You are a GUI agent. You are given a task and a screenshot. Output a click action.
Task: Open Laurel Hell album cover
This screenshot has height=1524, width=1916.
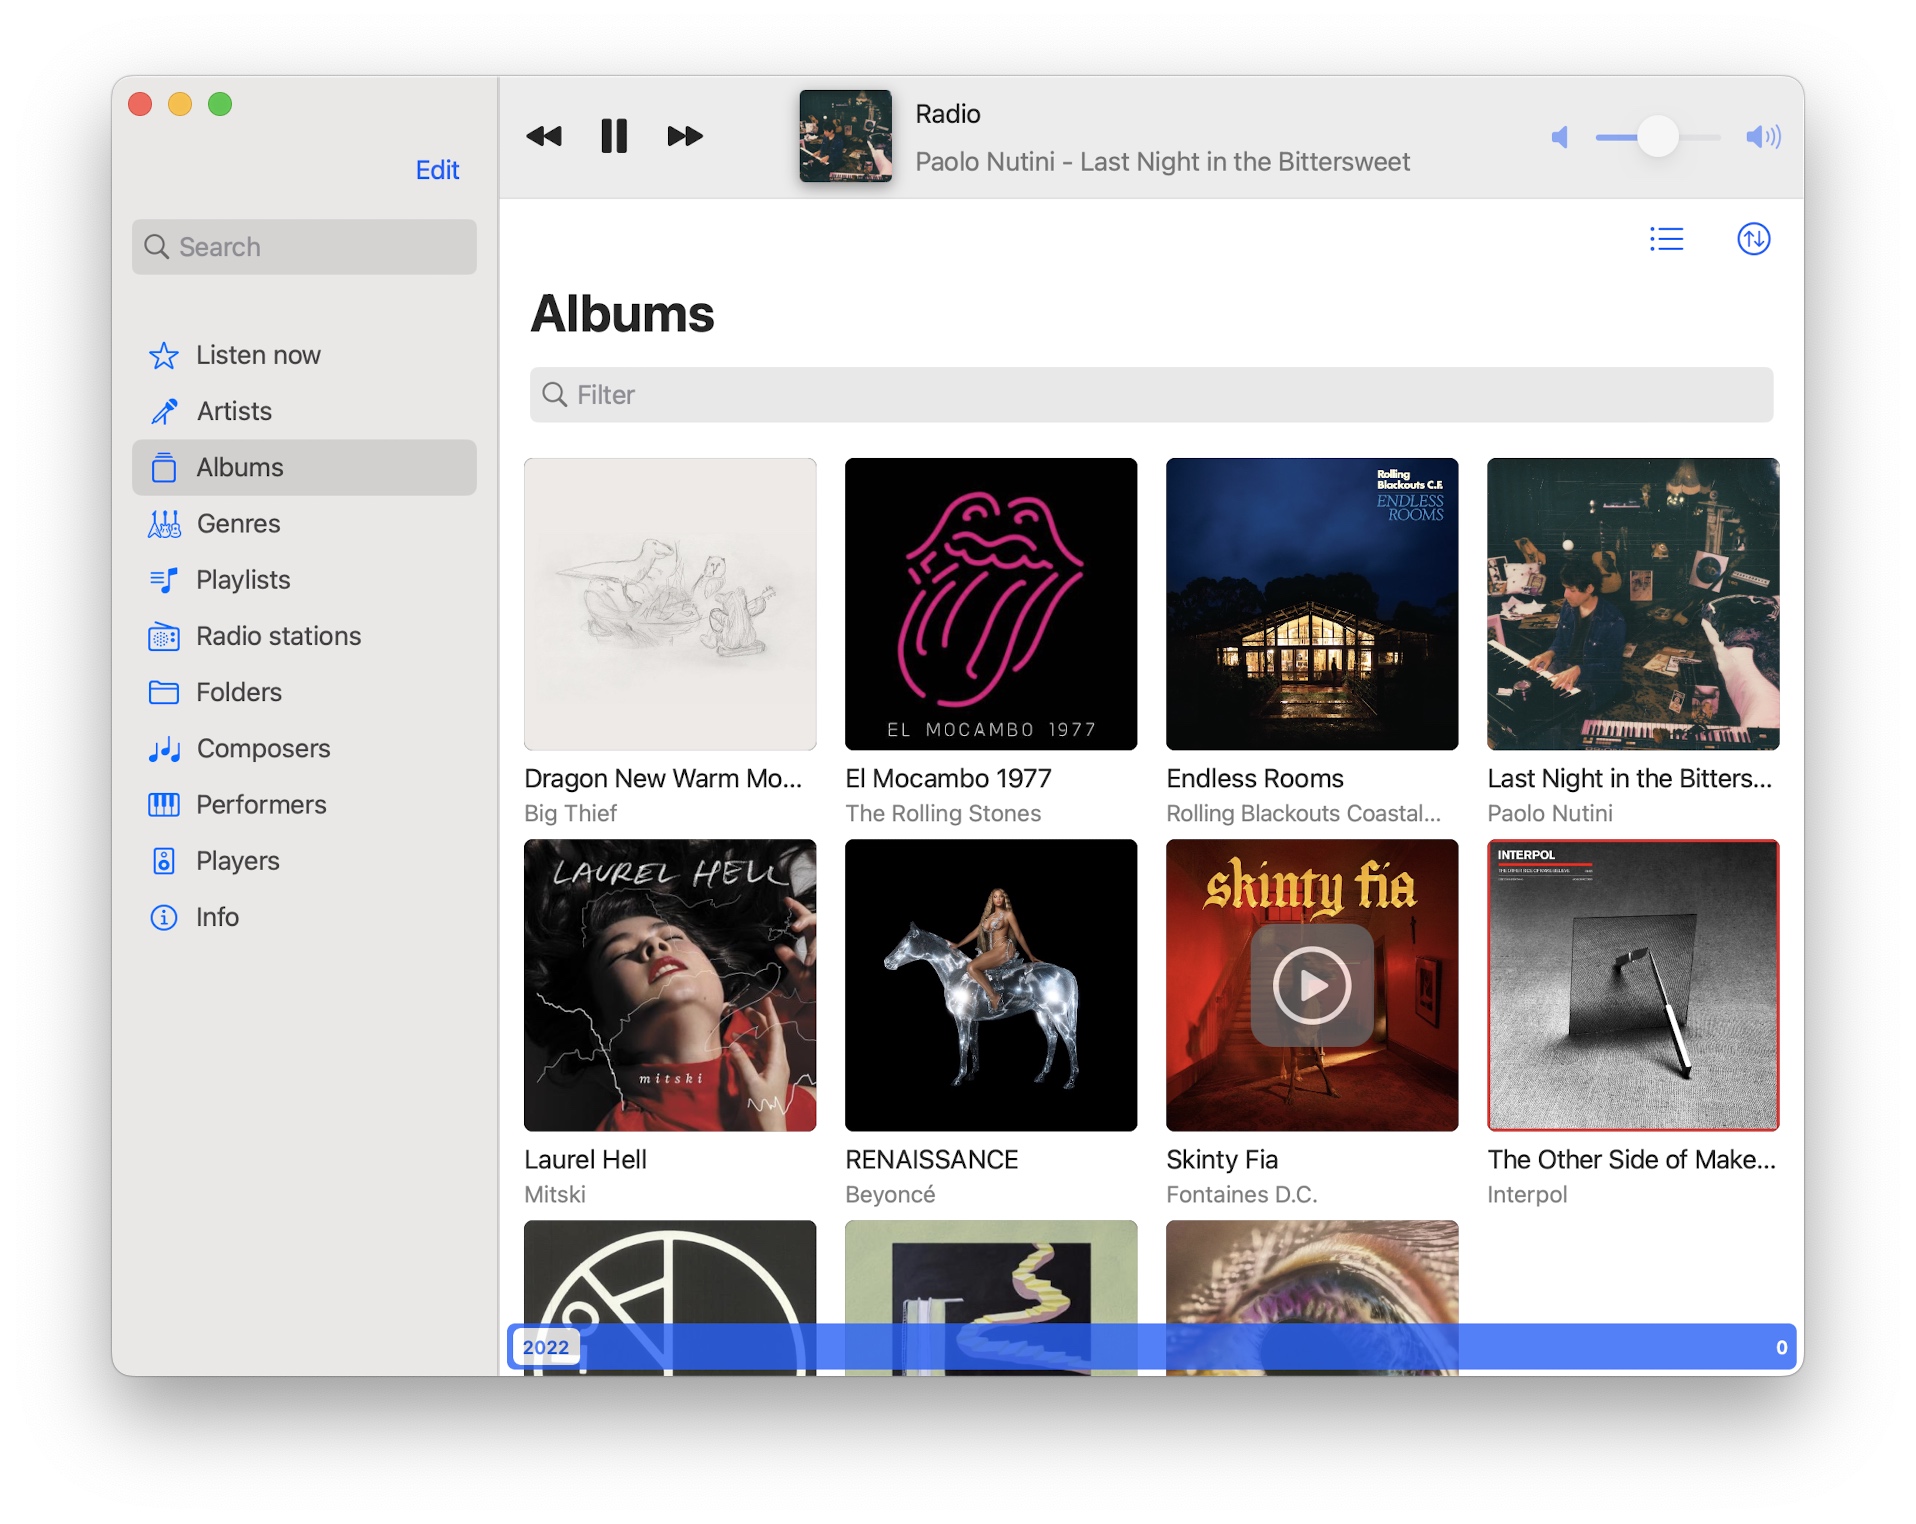pos(670,985)
